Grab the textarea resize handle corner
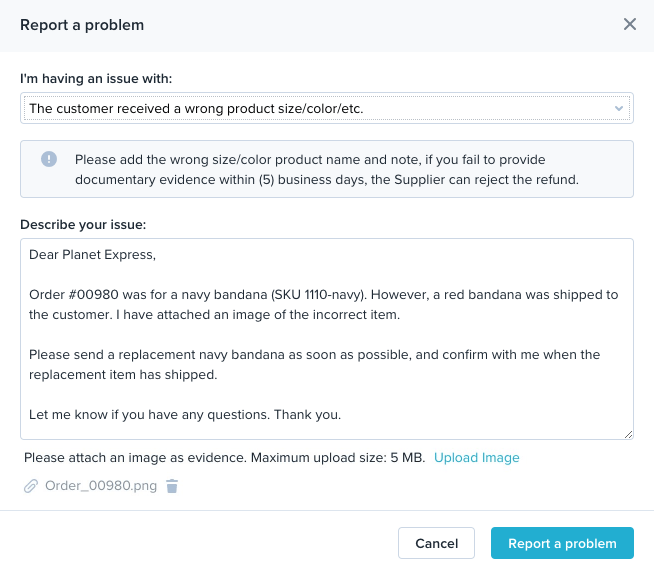654x572 pixels. point(628,434)
